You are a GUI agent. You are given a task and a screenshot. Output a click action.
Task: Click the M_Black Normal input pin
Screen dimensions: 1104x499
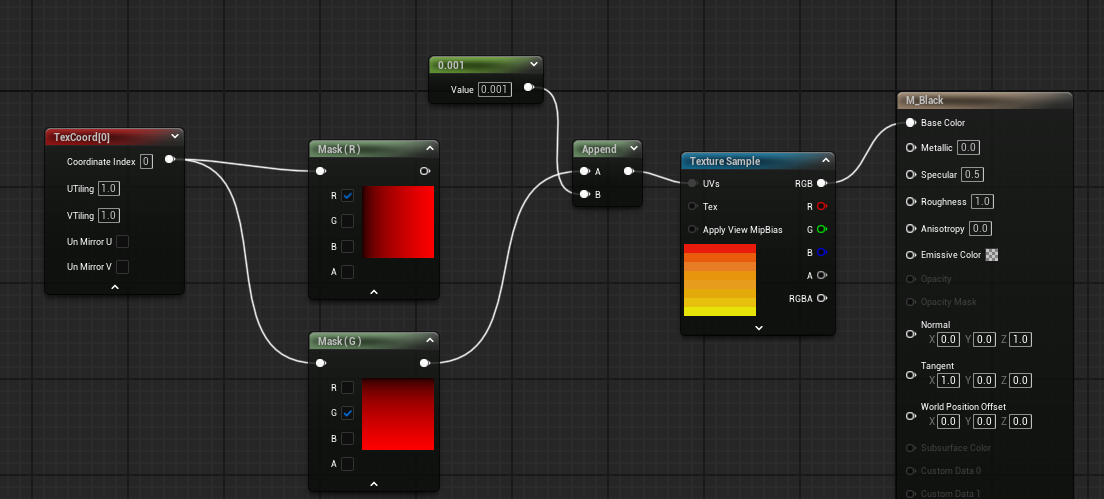click(910, 334)
